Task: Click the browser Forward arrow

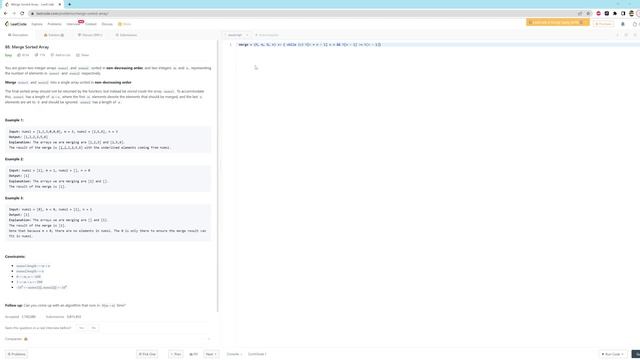Action: pos(14,13)
